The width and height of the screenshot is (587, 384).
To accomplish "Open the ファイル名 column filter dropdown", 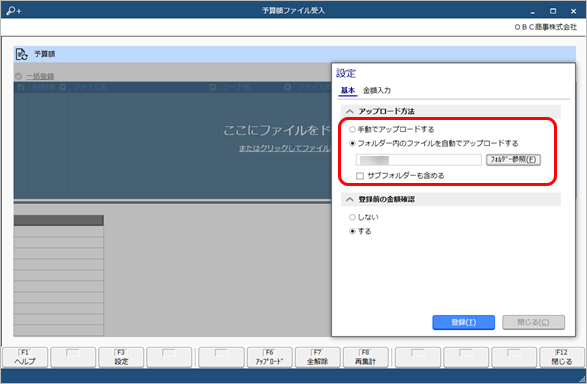I will click(x=213, y=87).
